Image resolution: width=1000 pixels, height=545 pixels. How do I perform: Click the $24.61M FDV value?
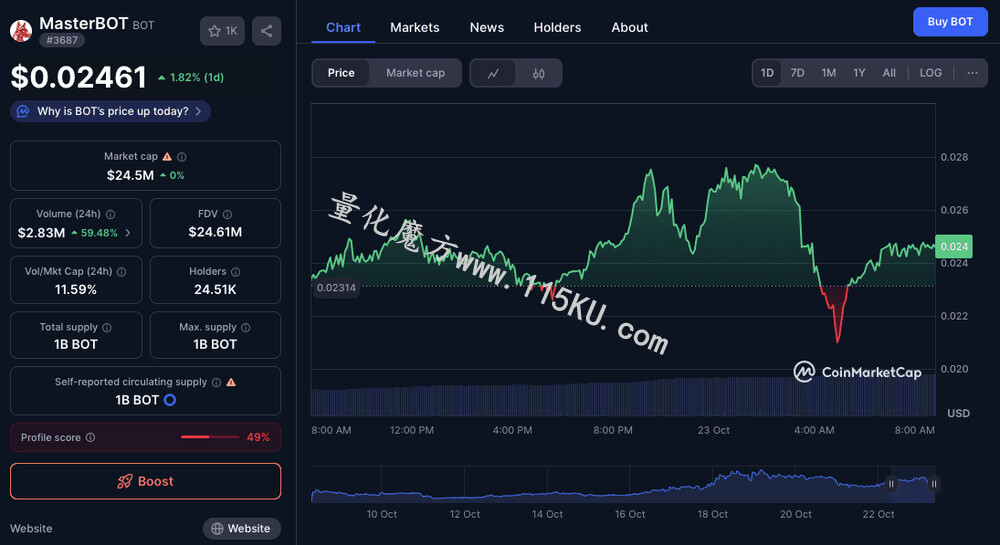pyautogui.click(x=215, y=232)
